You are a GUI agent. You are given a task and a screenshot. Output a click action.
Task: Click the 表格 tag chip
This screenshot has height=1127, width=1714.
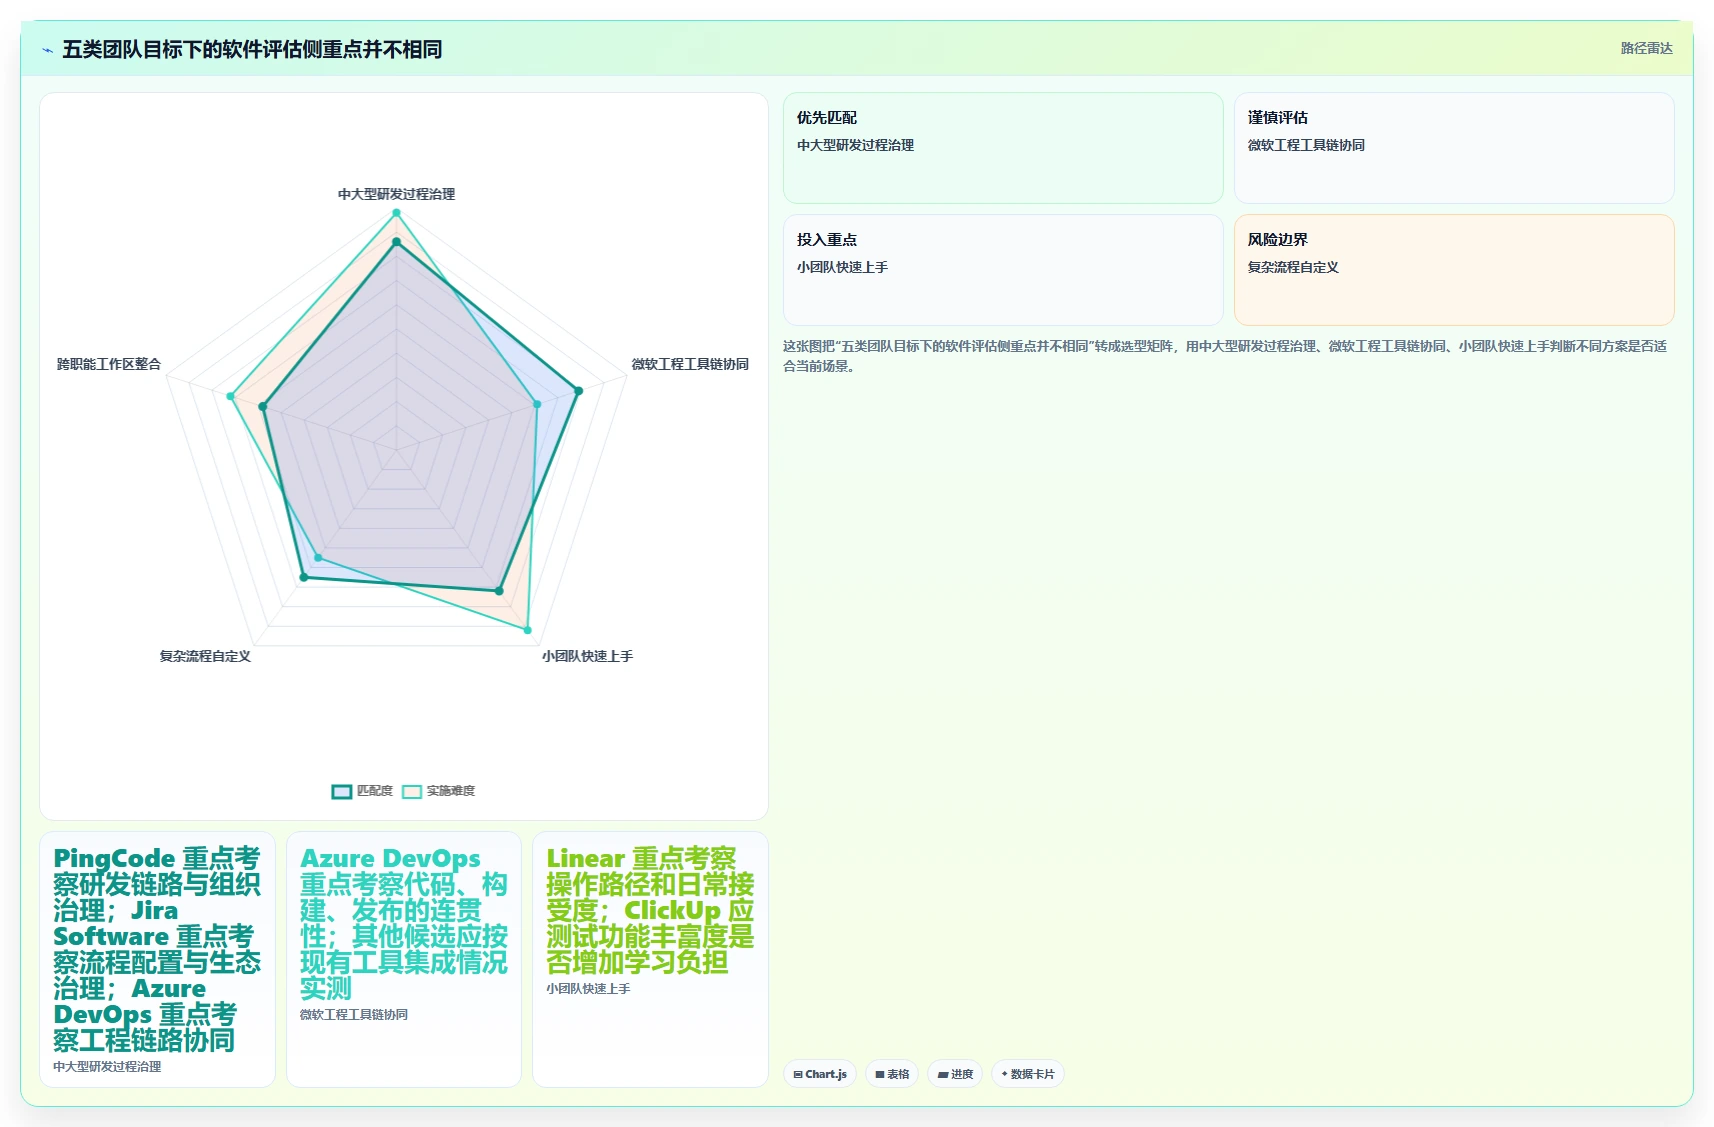(892, 1074)
